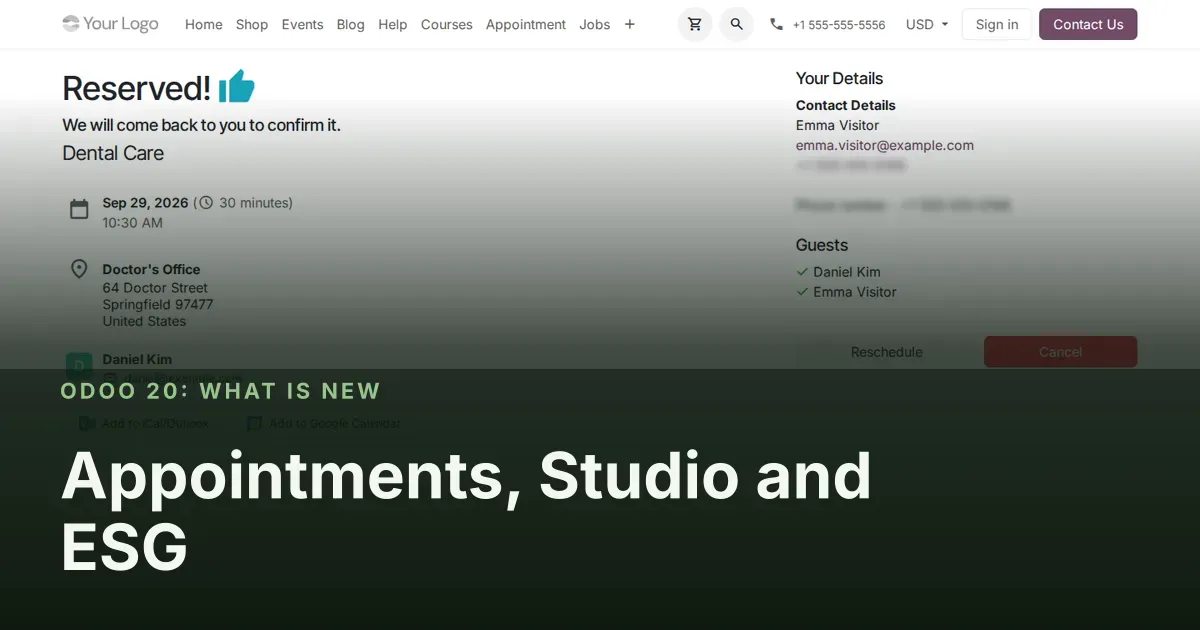Click the Your Details heading

[x=840, y=78]
